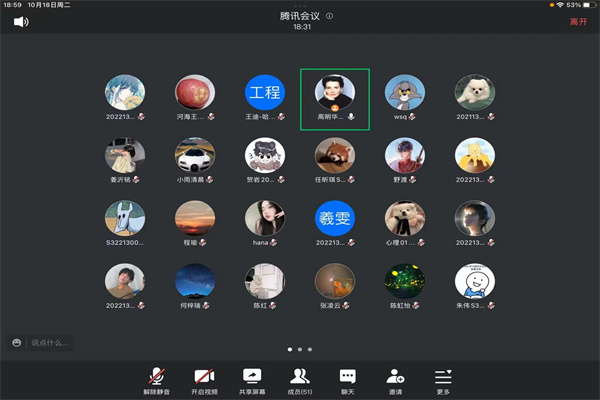Select 小雨清晨's car avatar
Screen dimensions: 600x400
click(x=195, y=156)
